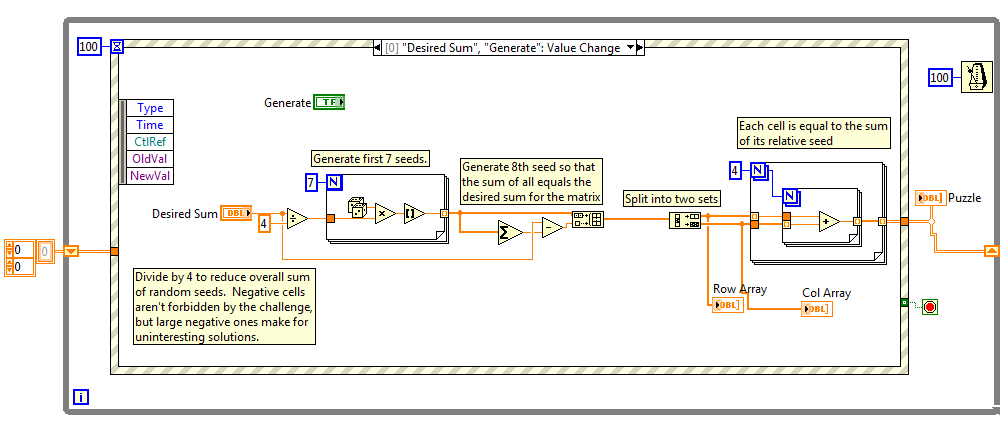Select the CtlRef event data item
Screen dimensions: 1007x424
point(150,141)
